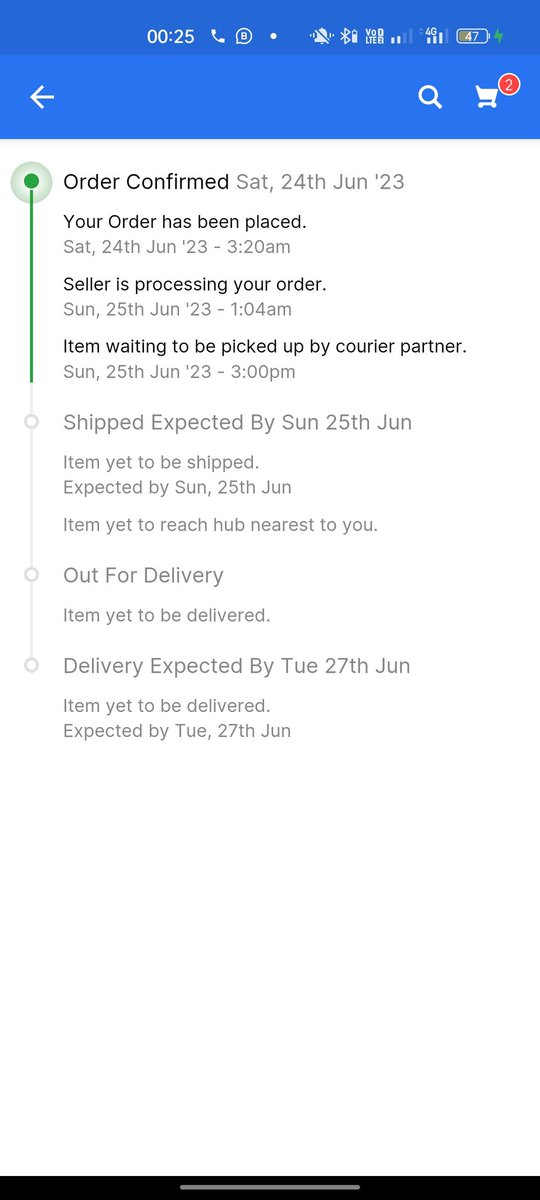Tap the back arrow icon
The image size is (540, 1200).
(42, 97)
